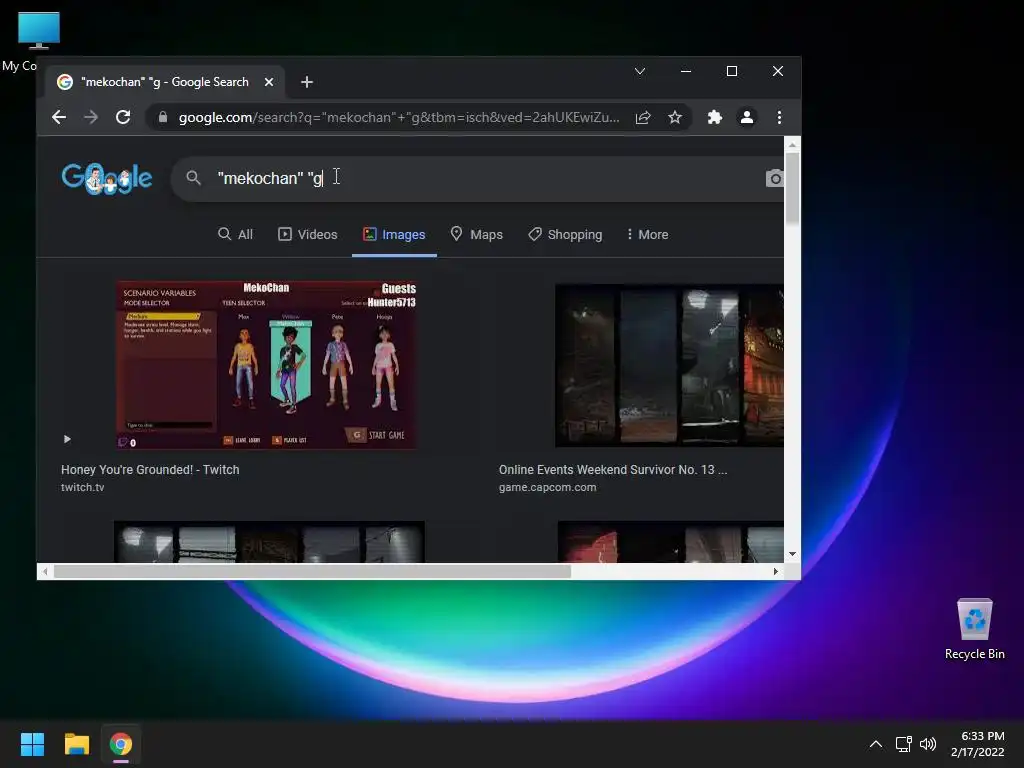Screen dimensions: 1024x768
Task: Open the MekoChan Twitch game thumbnail
Action: point(266,364)
